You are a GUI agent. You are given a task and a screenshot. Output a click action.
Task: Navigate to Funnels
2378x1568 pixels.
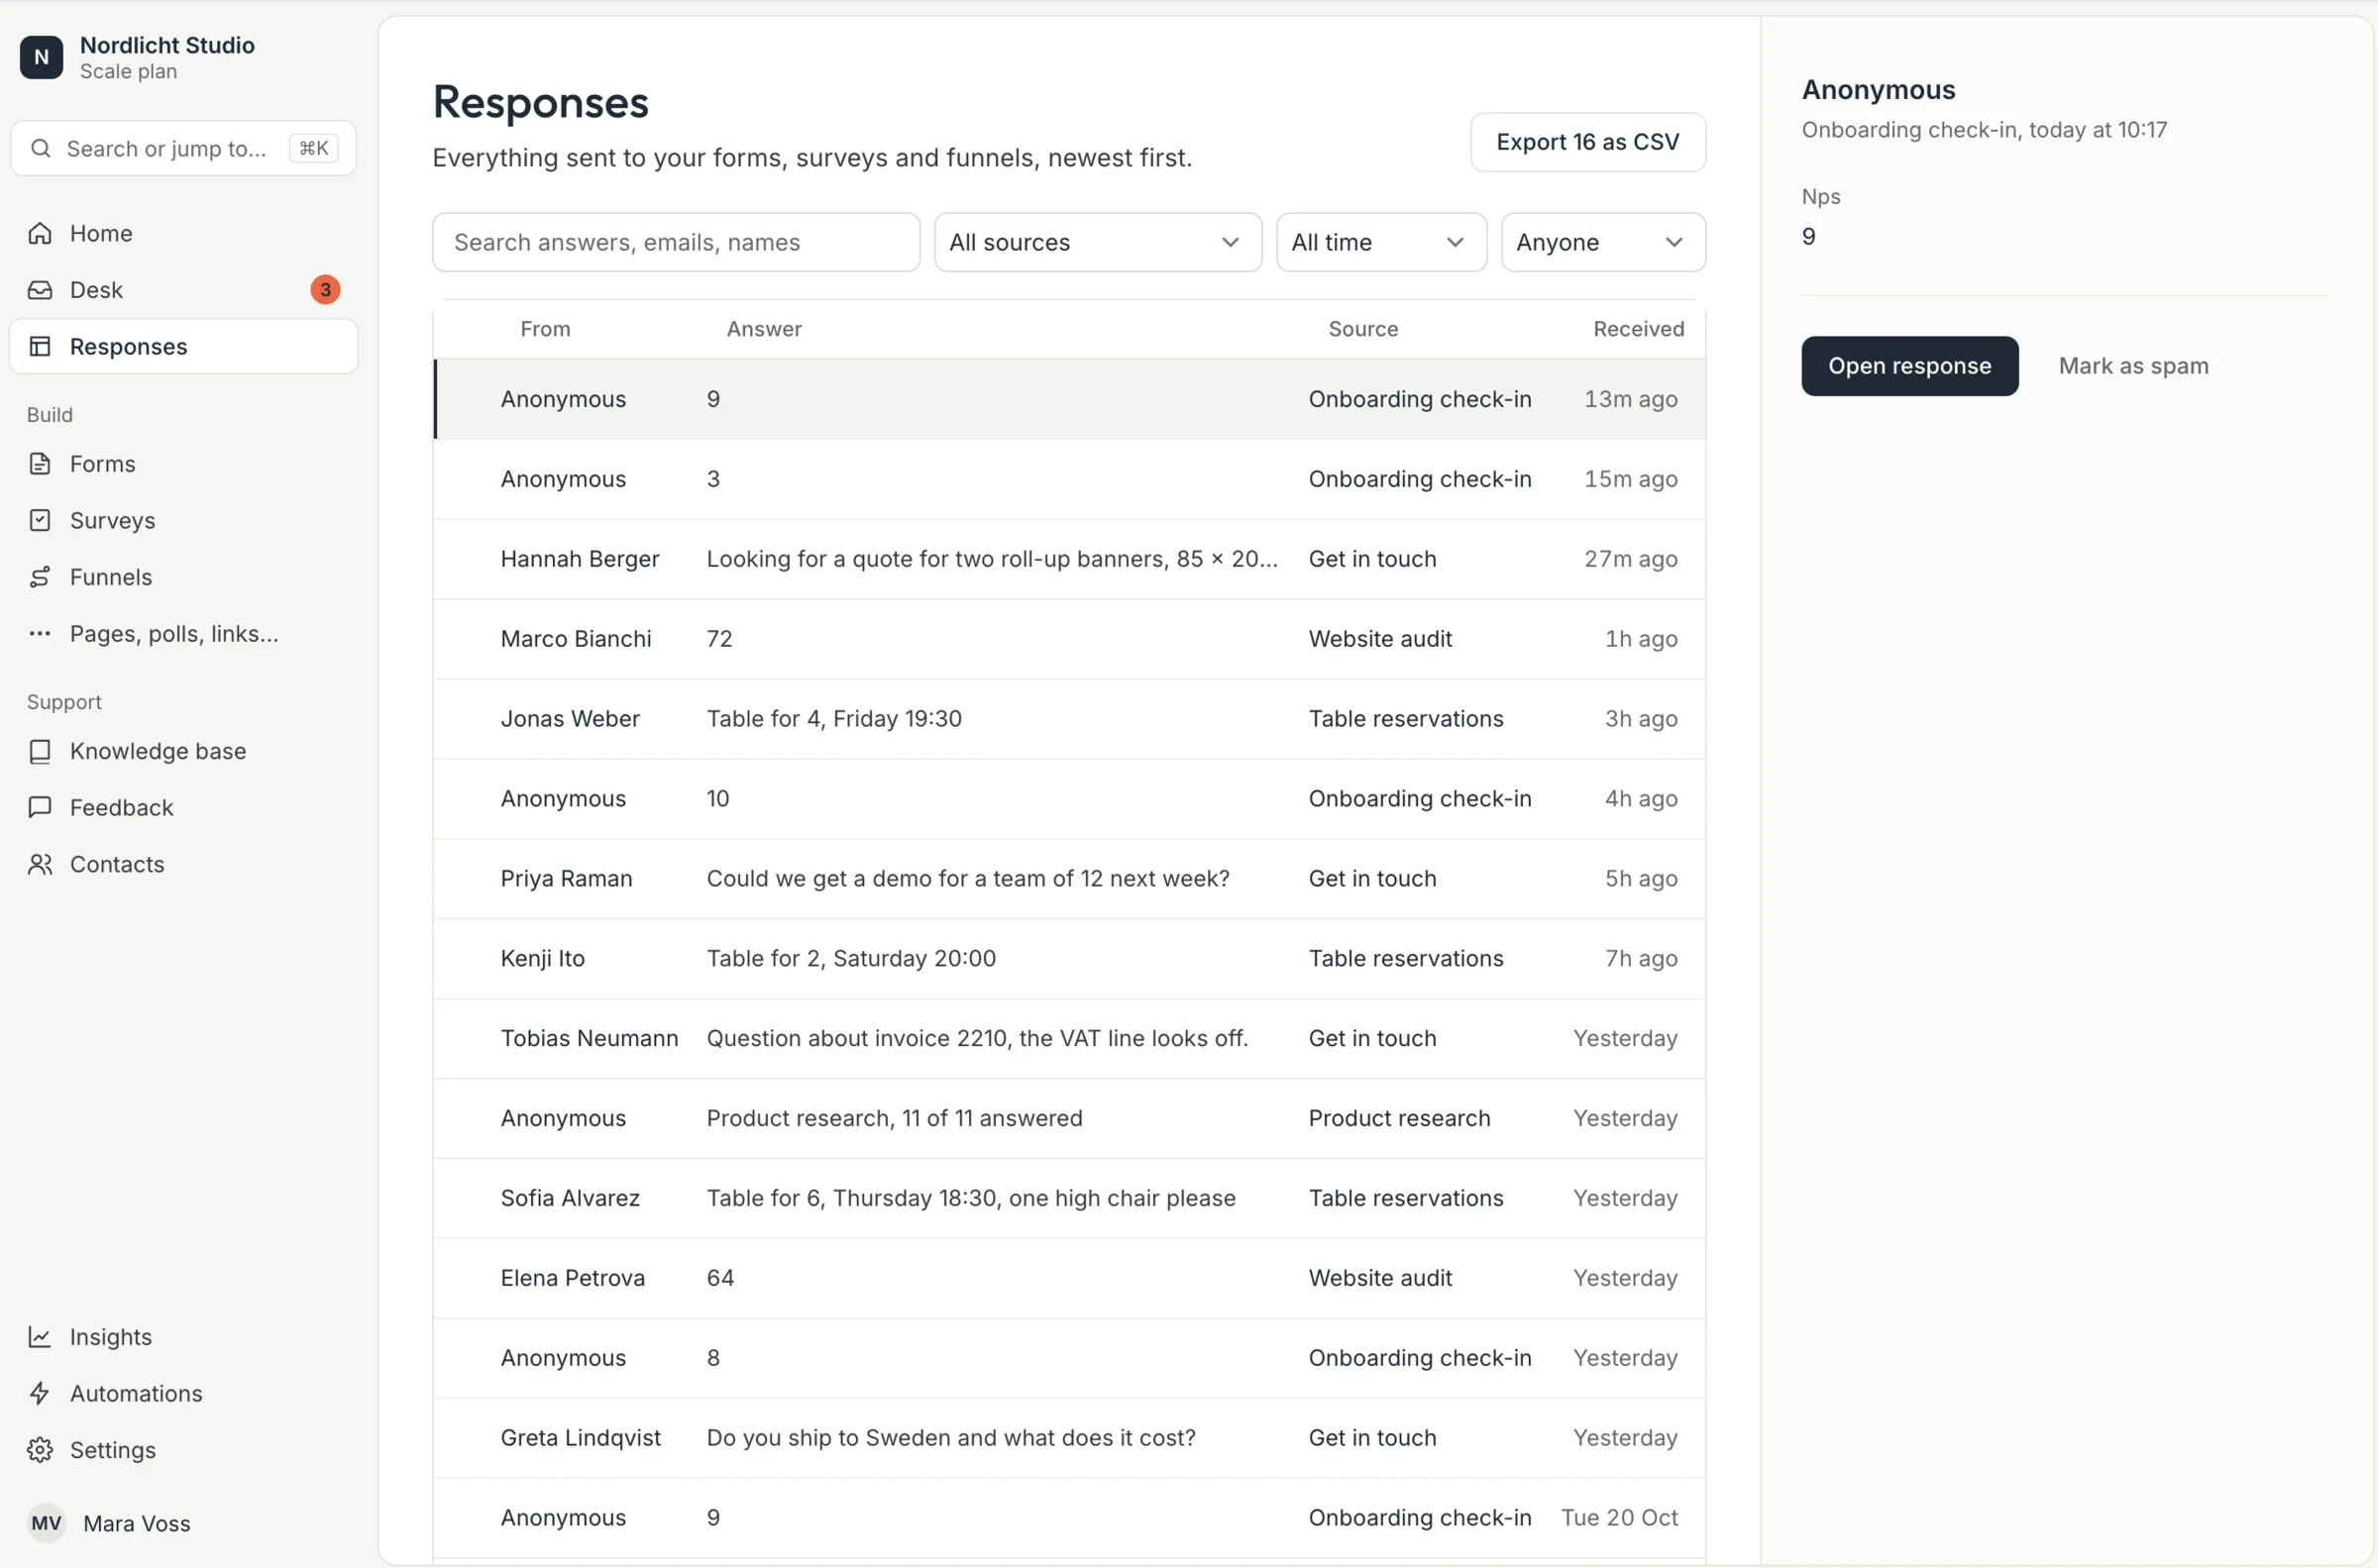(183, 577)
